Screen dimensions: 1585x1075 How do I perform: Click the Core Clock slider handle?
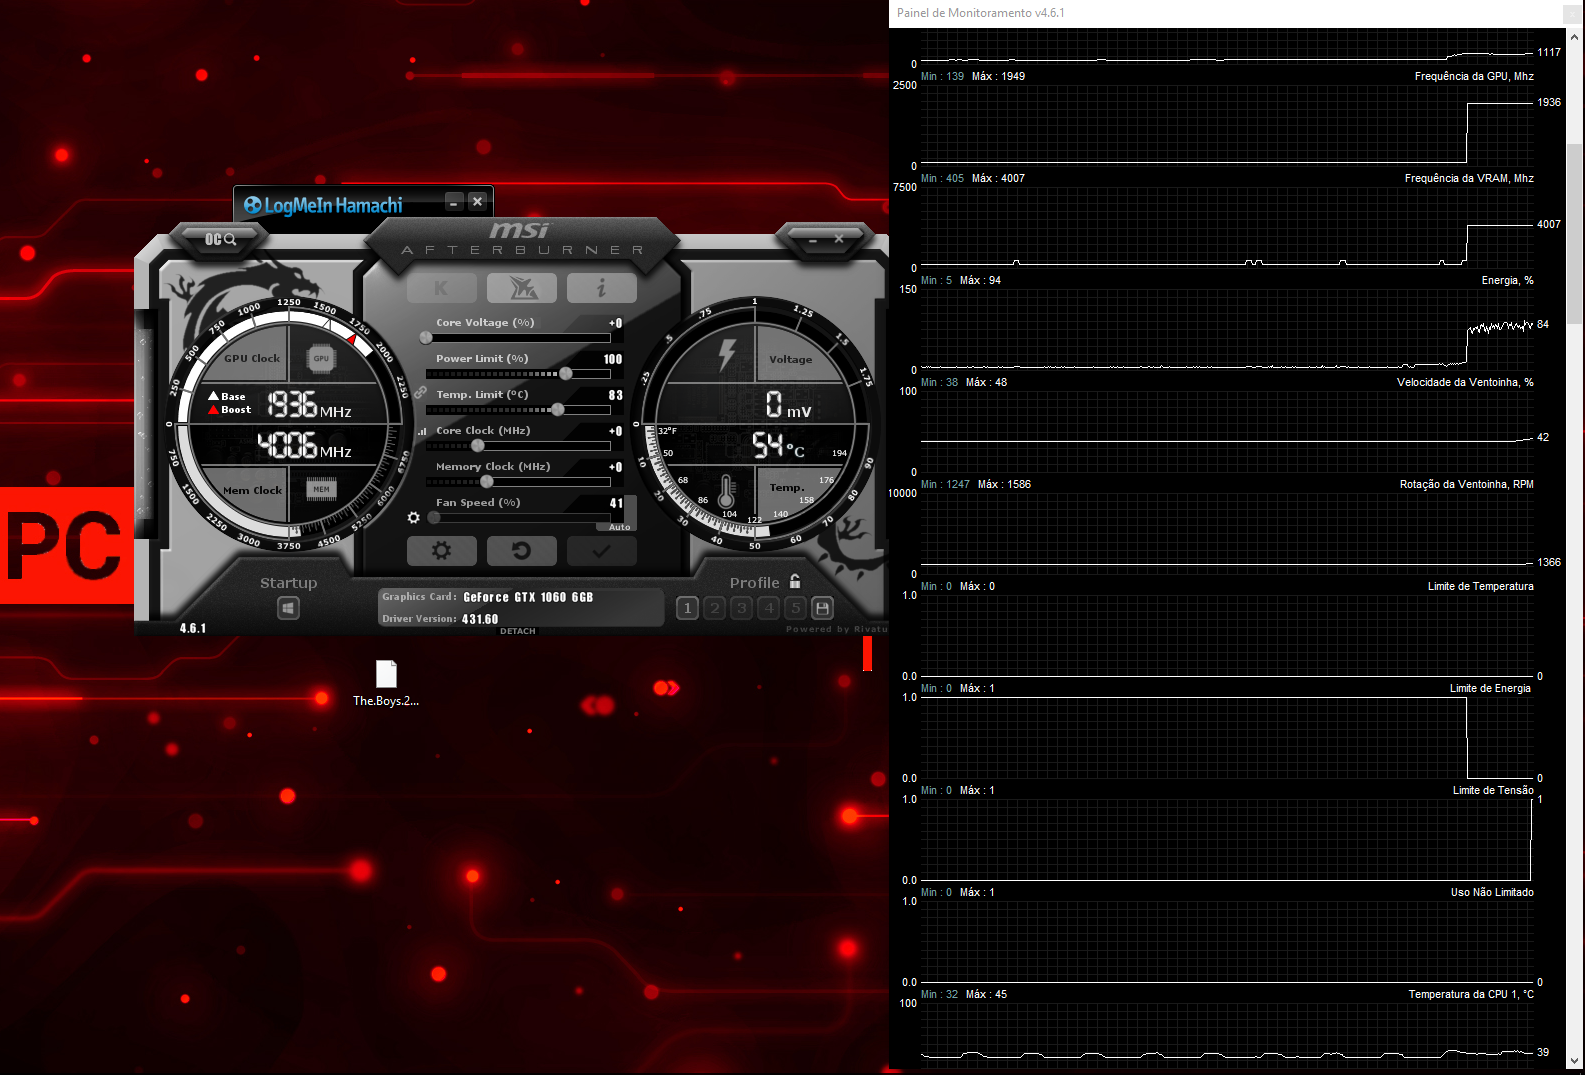point(478,445)
